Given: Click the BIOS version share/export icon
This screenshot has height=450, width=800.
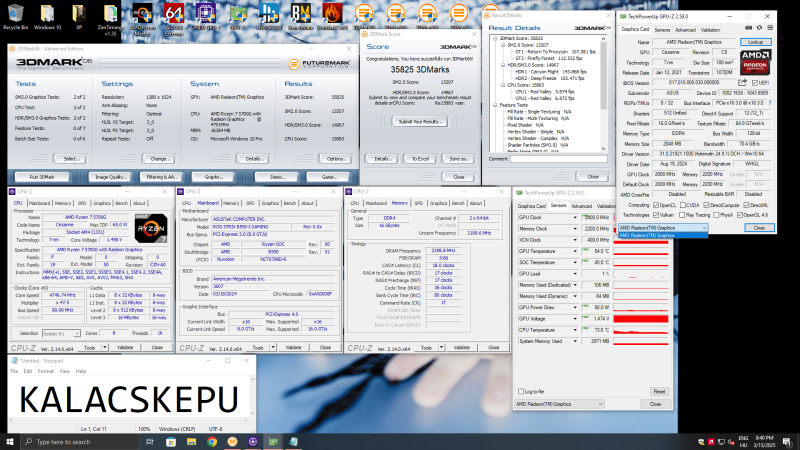Looking at the screenshot, I should pyautogui.click(x=742, y=82).
